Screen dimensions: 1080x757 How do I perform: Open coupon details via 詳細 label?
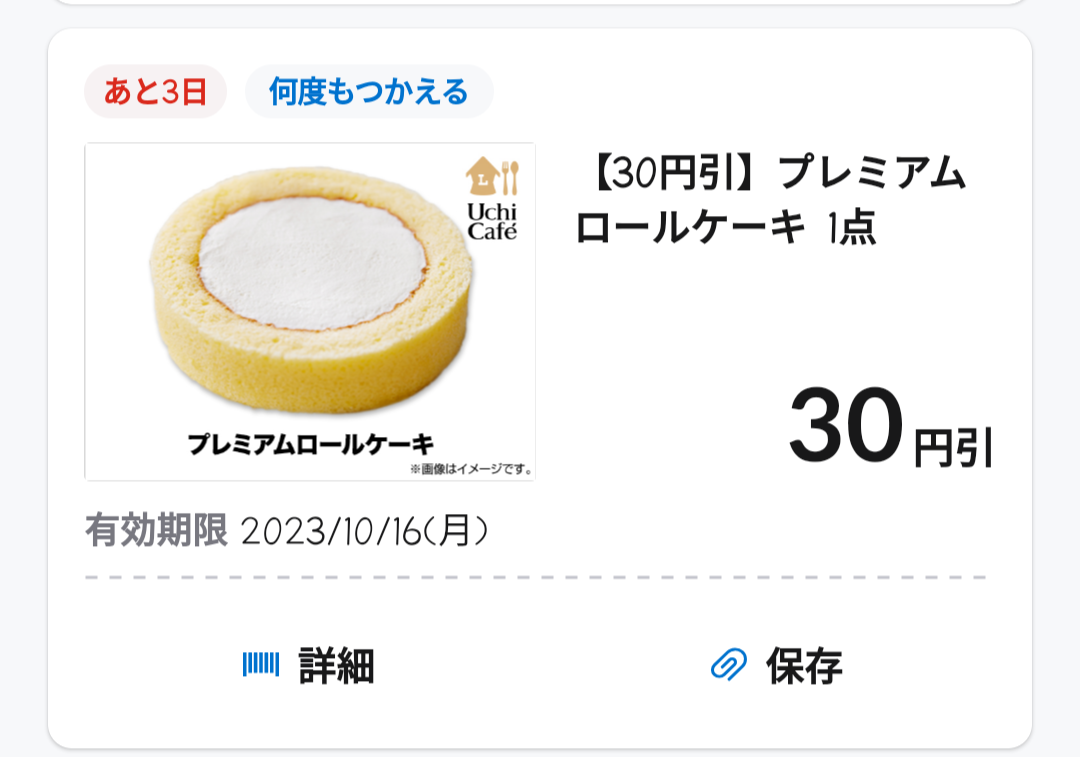336,666
